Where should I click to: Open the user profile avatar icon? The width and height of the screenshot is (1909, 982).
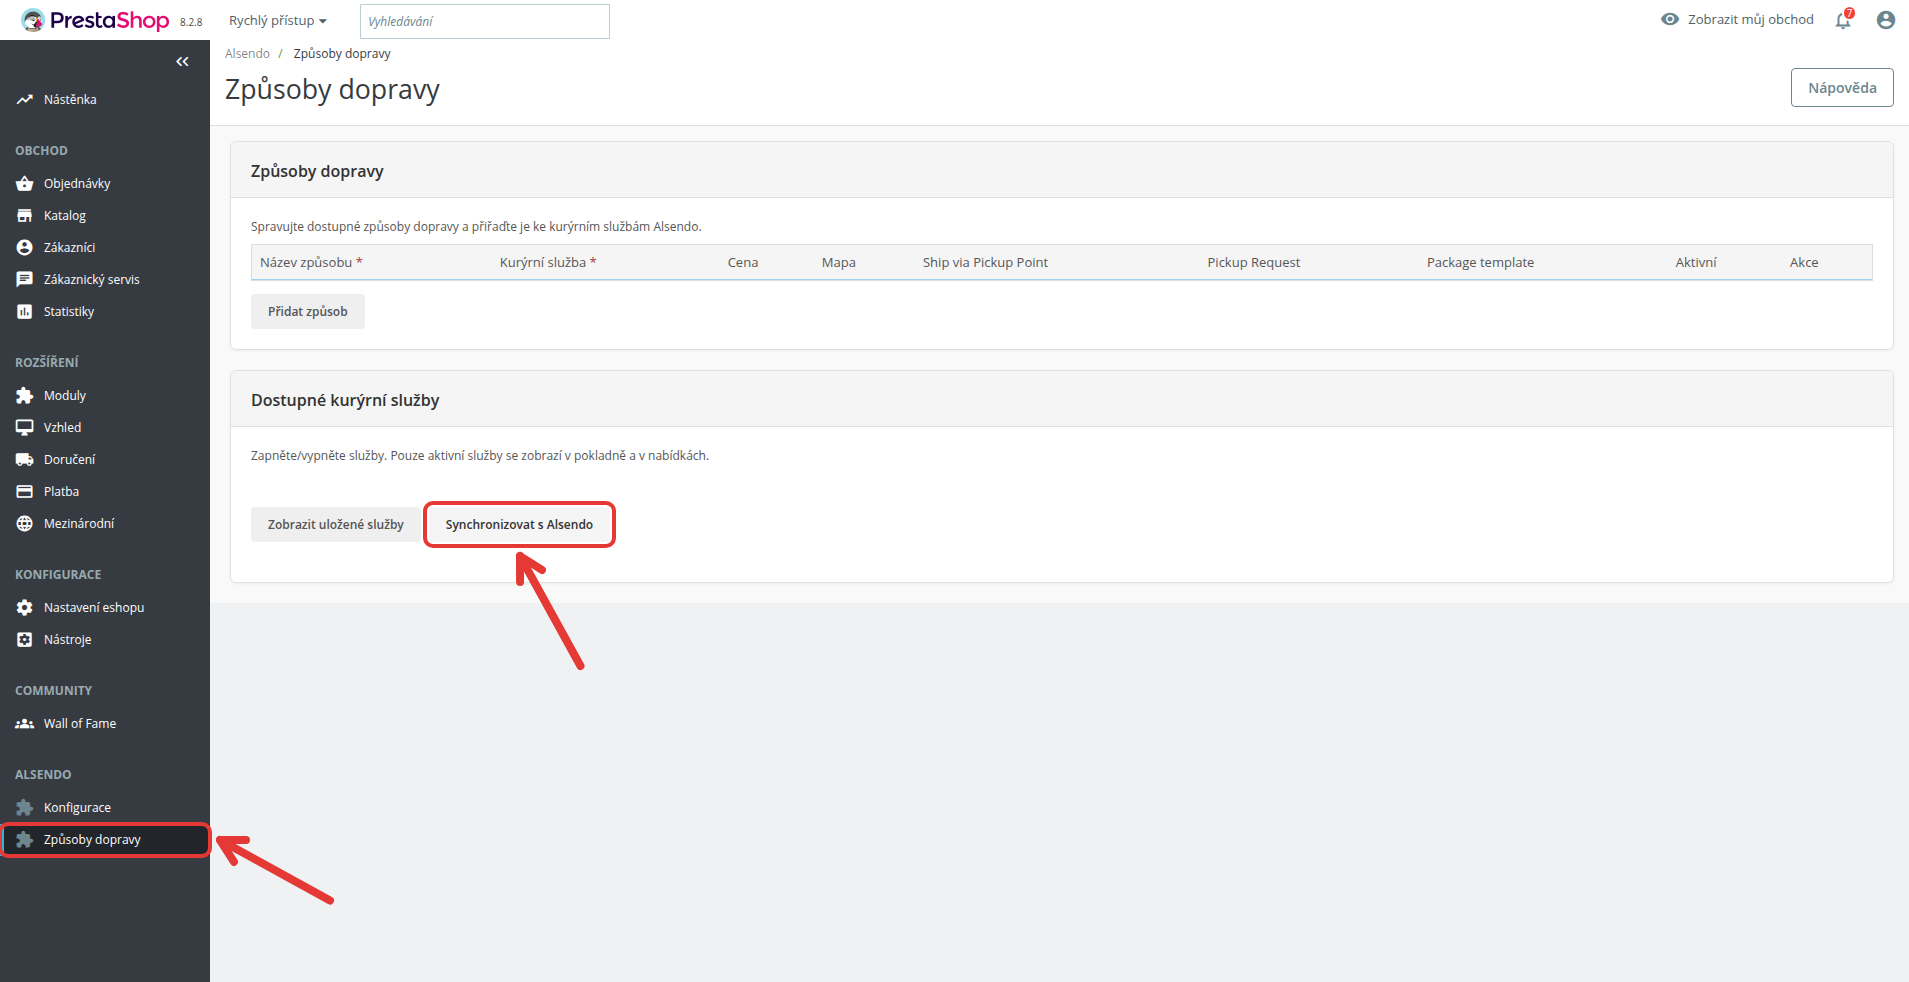click(1886, 20)
